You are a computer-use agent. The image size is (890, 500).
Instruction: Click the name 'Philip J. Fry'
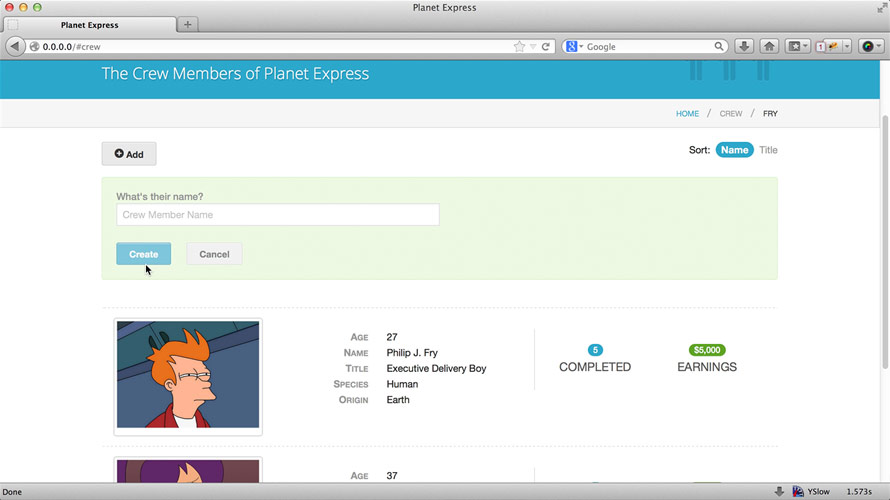click(412, 352)
